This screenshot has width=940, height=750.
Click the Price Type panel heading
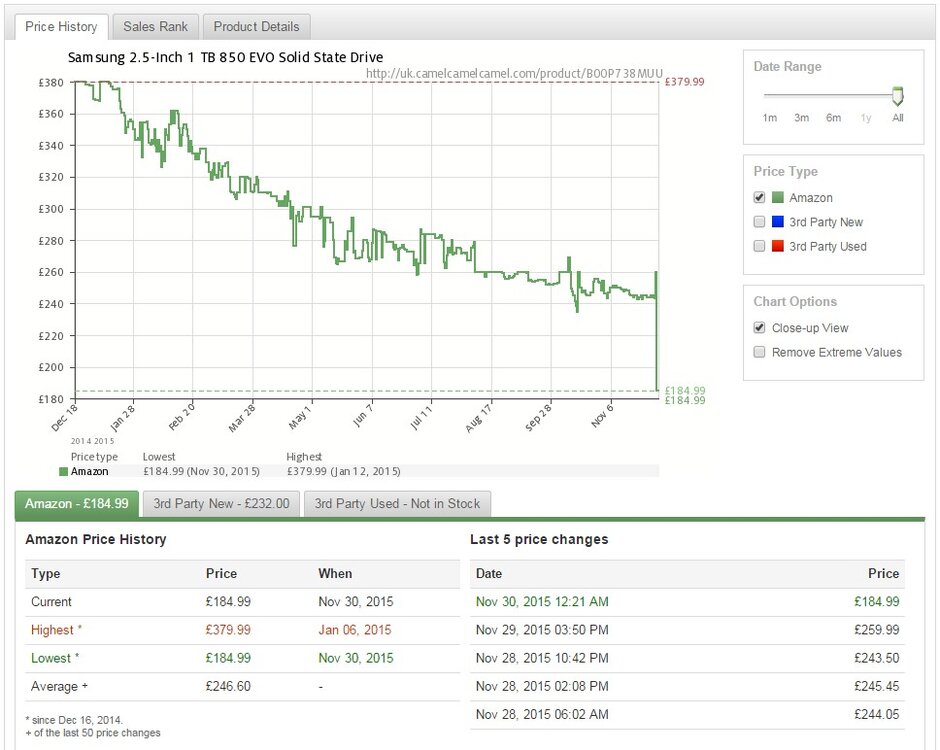point(785,171)
